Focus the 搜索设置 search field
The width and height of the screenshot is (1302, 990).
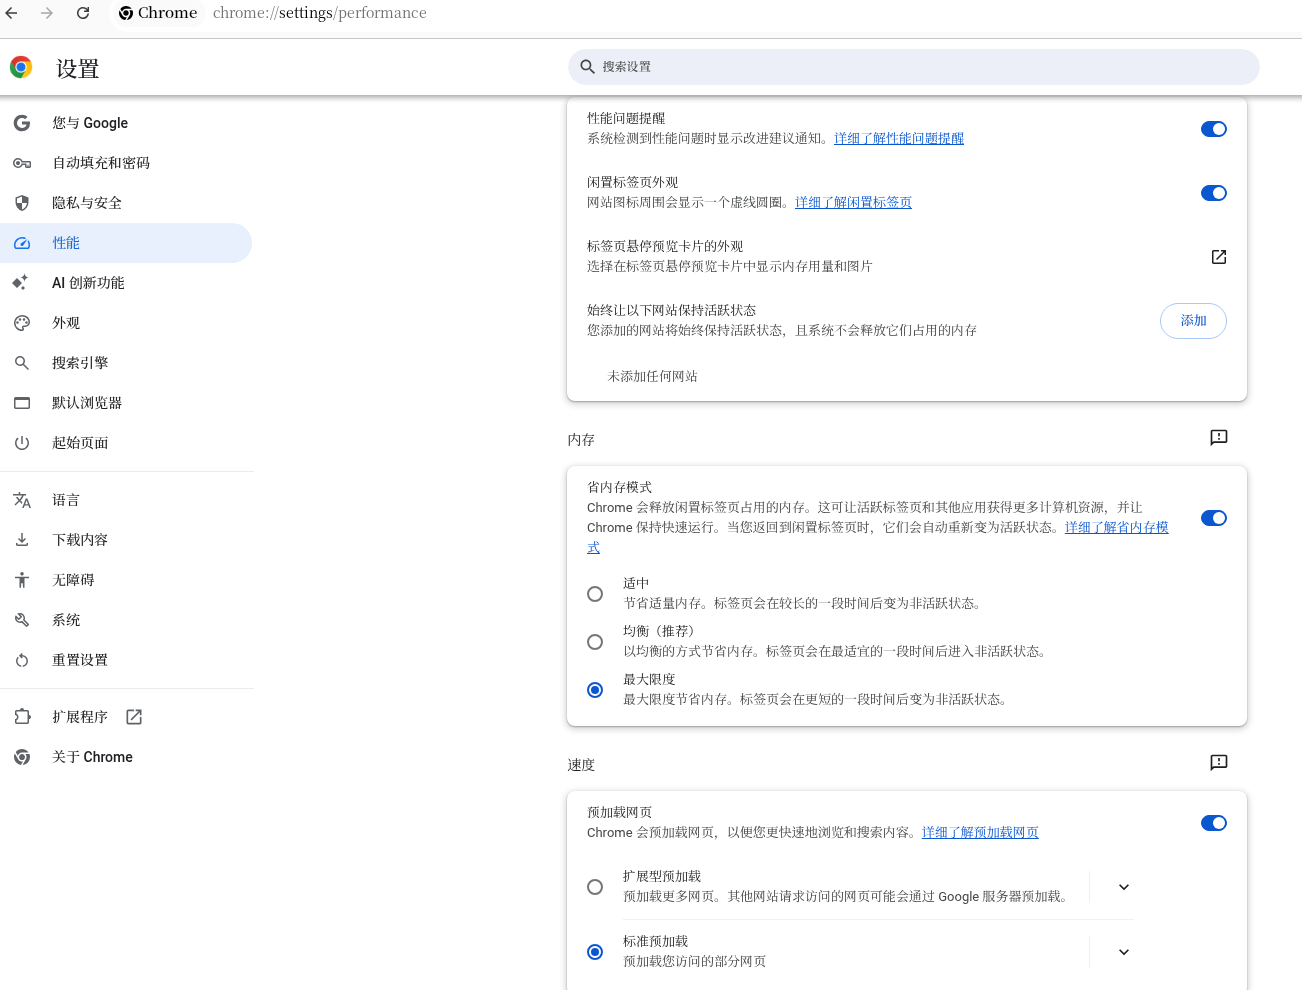click(914, 67)
